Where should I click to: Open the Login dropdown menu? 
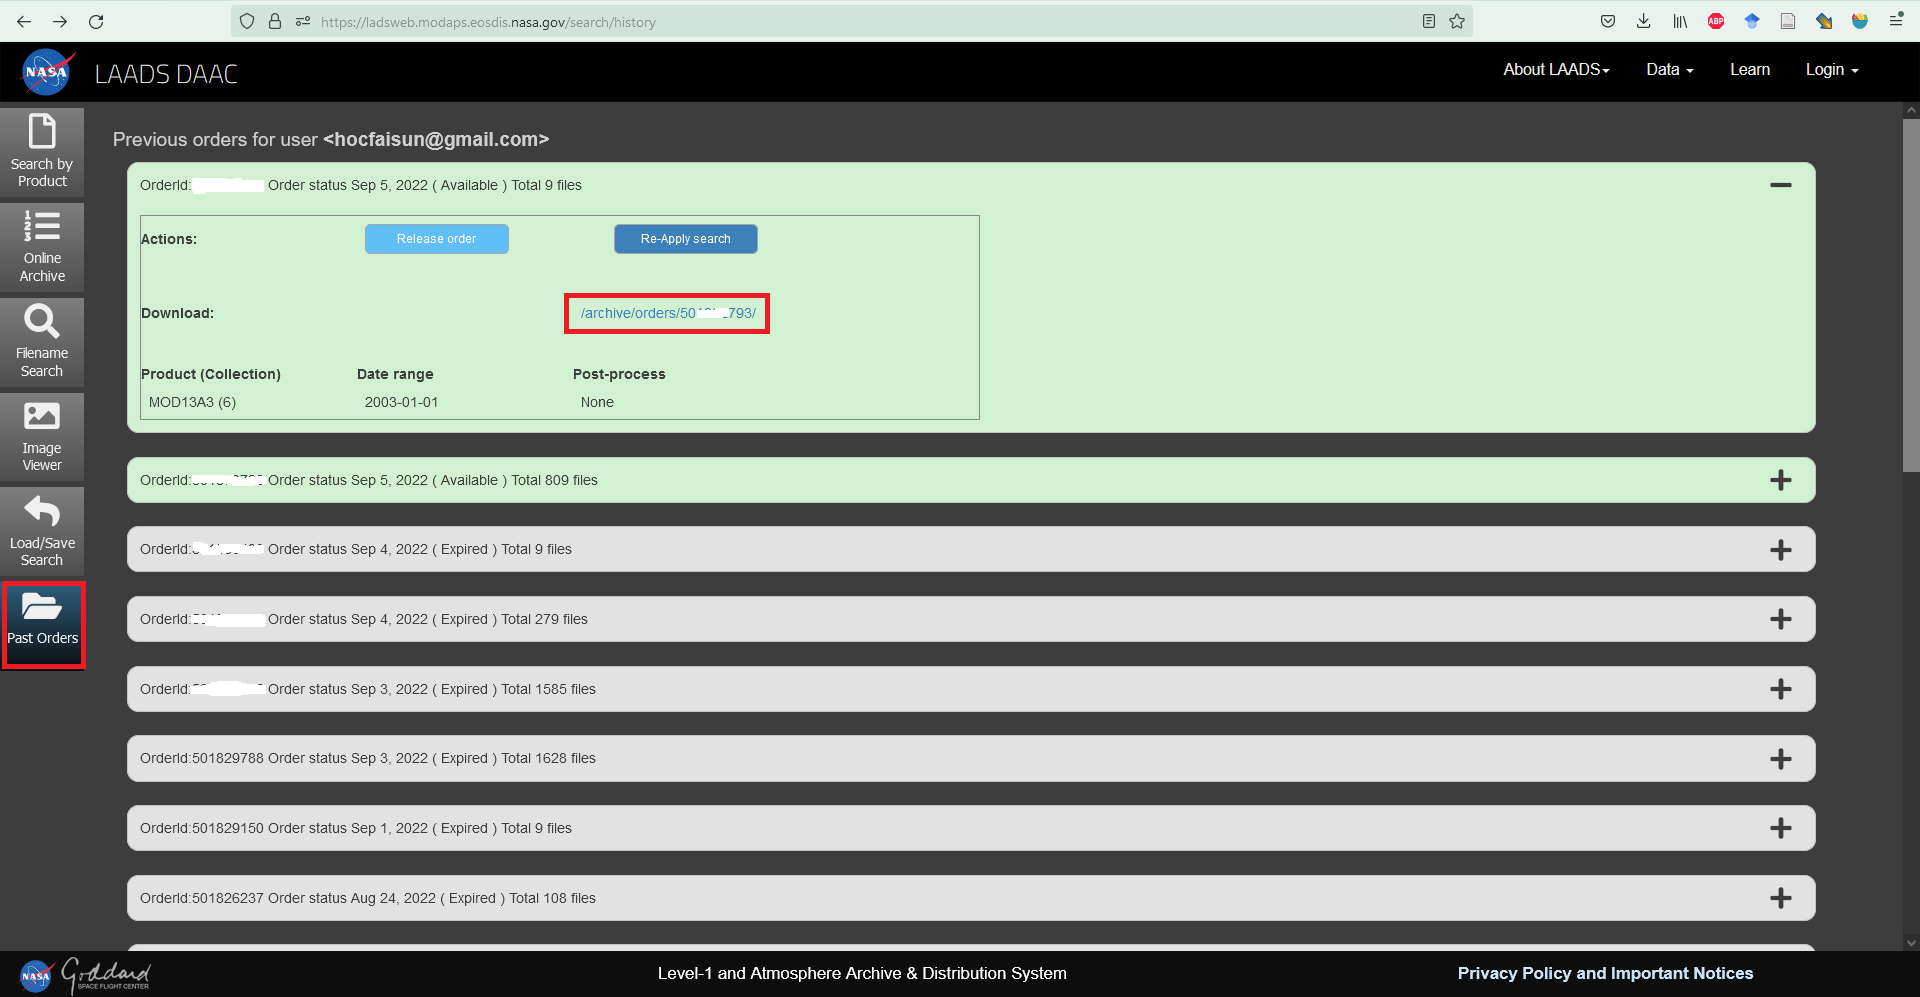(1831, 69)
